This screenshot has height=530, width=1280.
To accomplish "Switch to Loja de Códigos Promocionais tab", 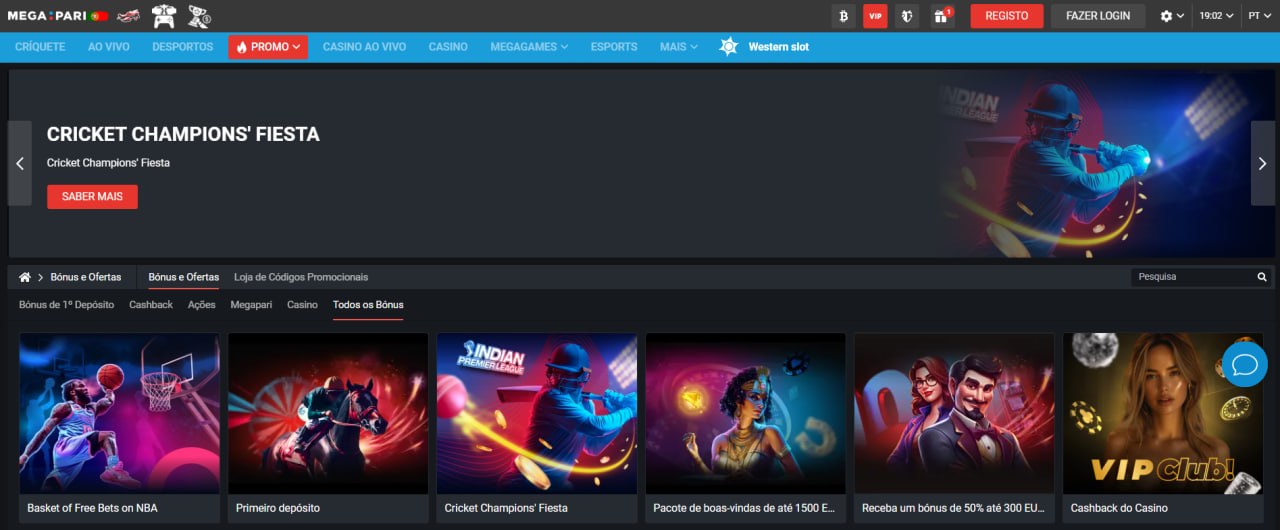I will coord(301,277).
